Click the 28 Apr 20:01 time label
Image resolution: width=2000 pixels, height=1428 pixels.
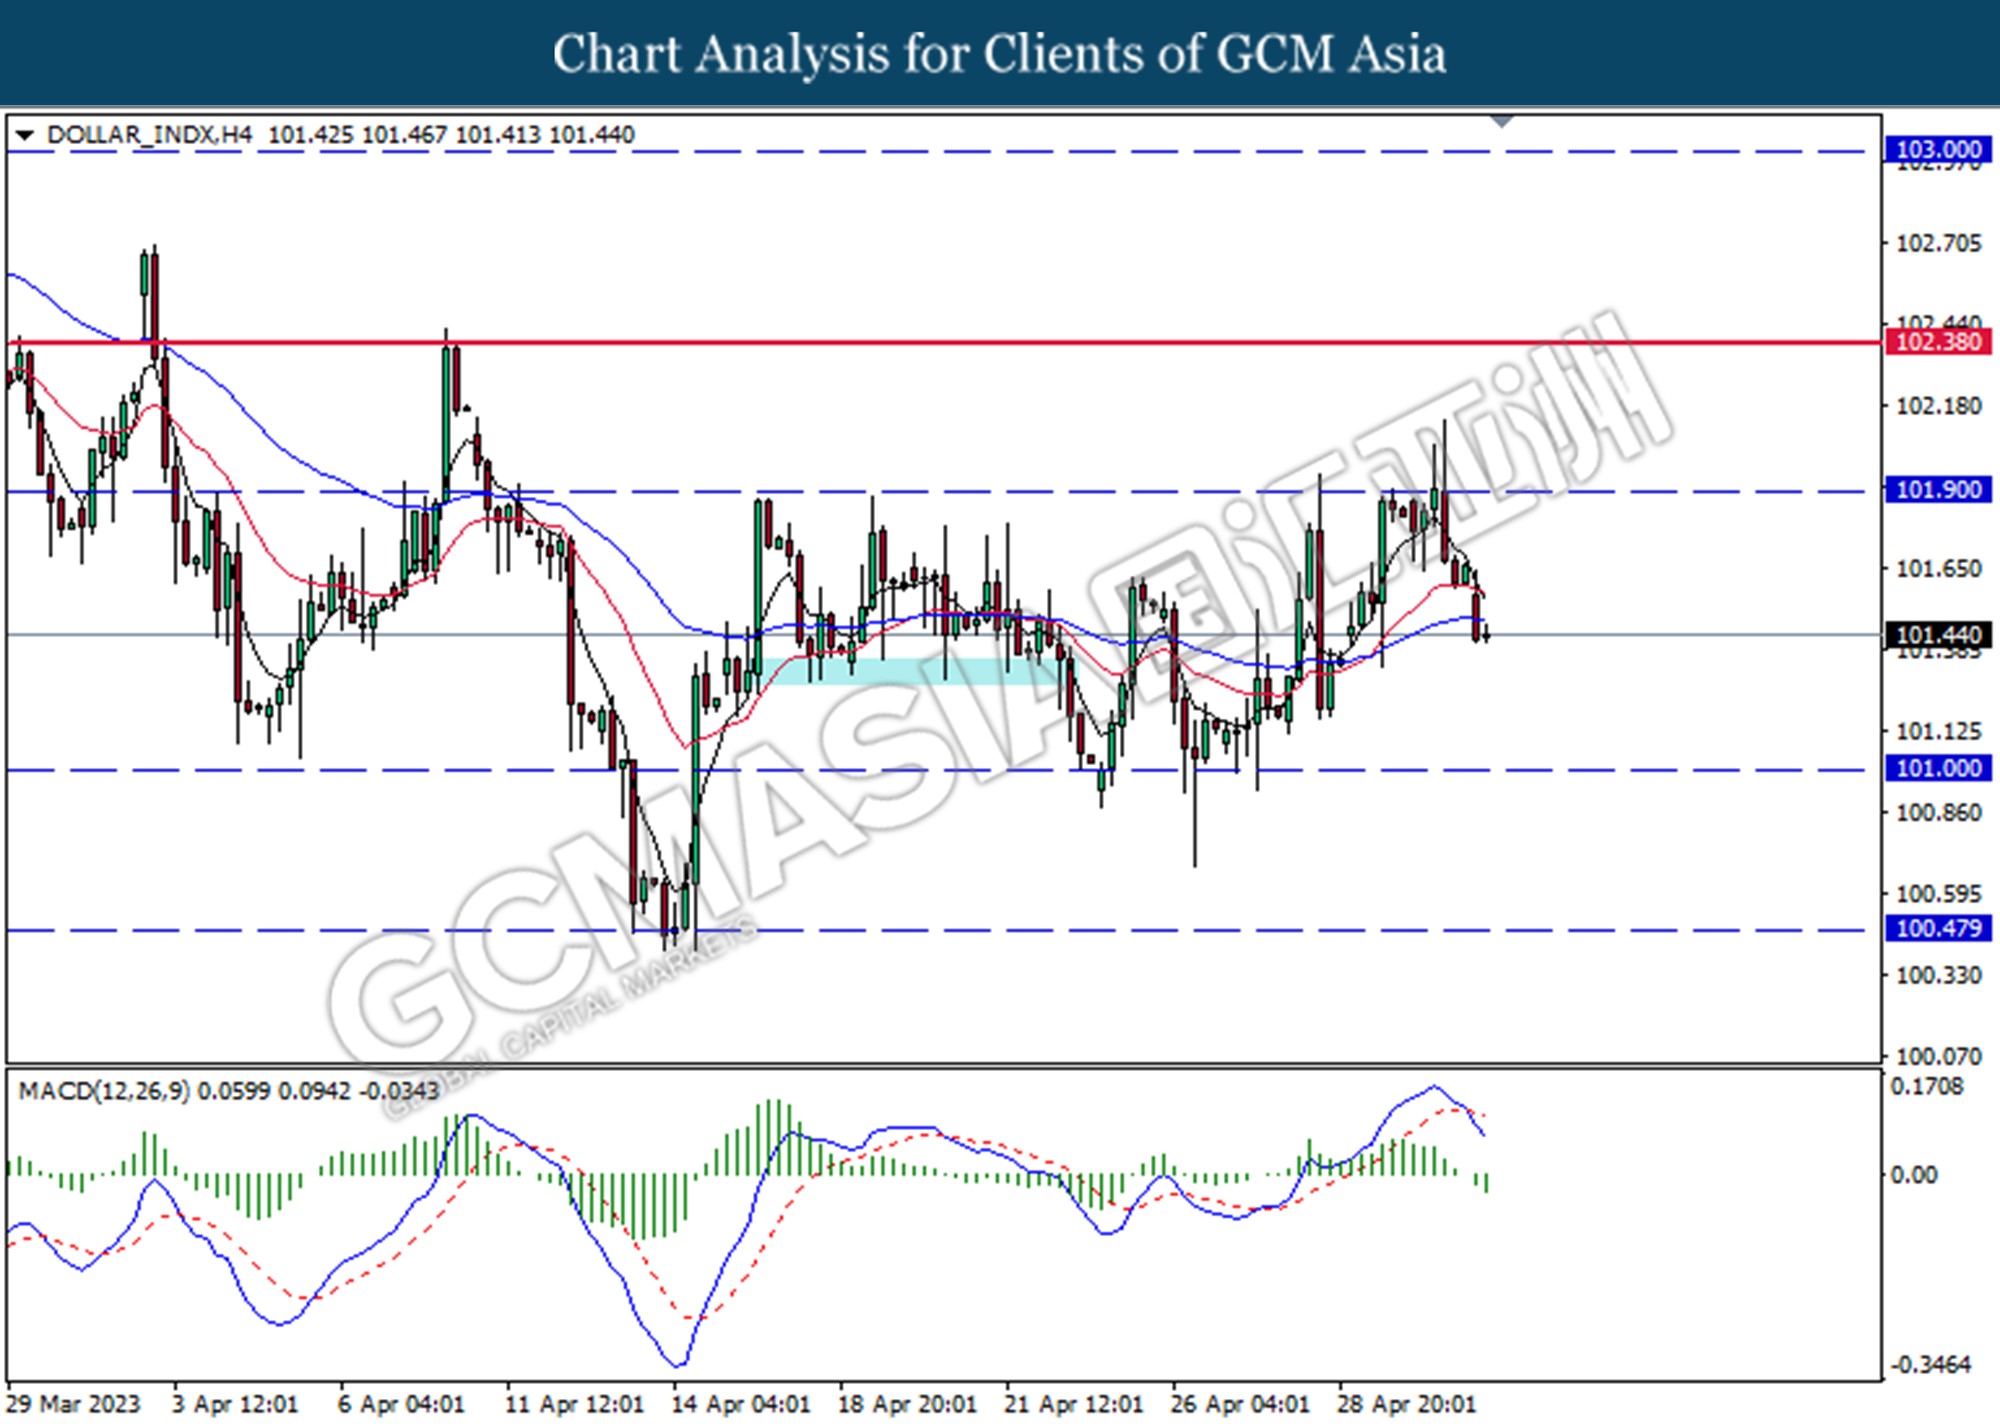click(1407, 1404)
